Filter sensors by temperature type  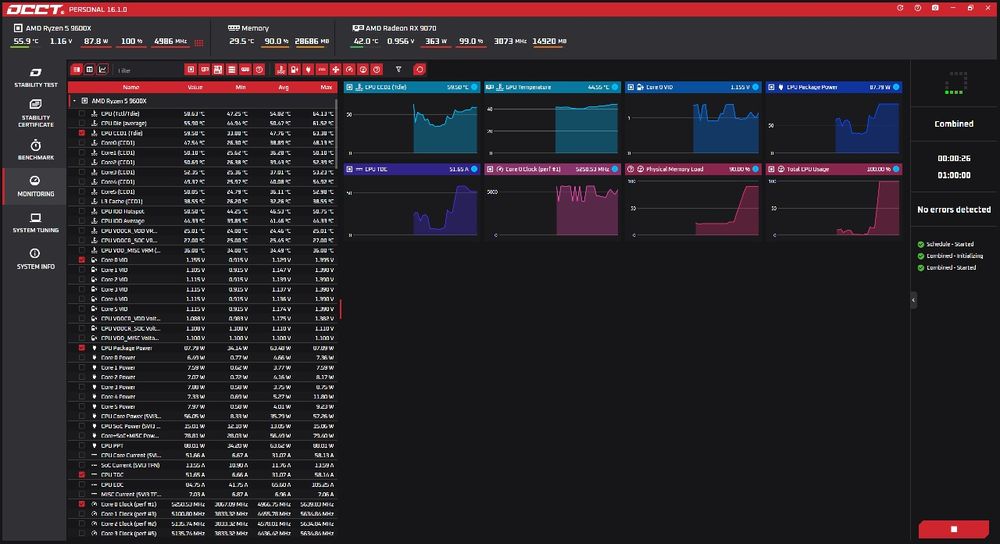tap(281, 70)
